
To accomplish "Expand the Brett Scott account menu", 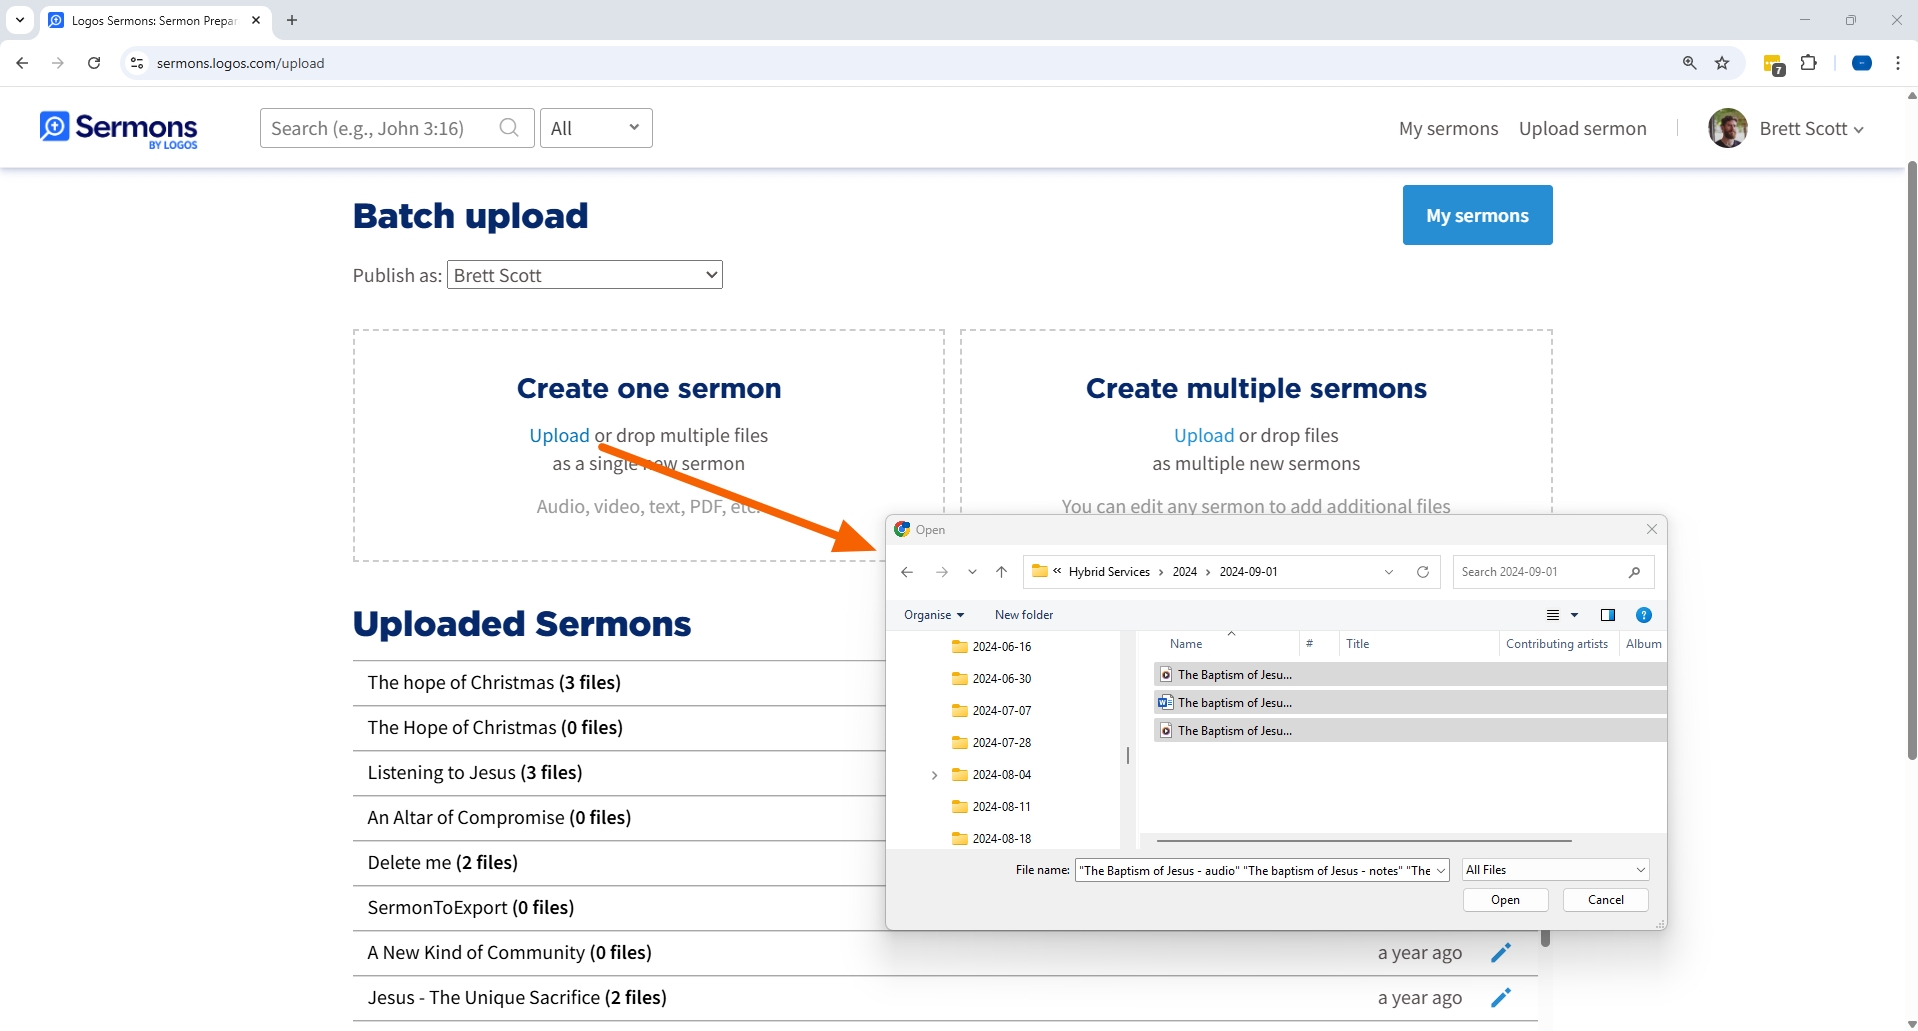I will [x=1812, y=129].
